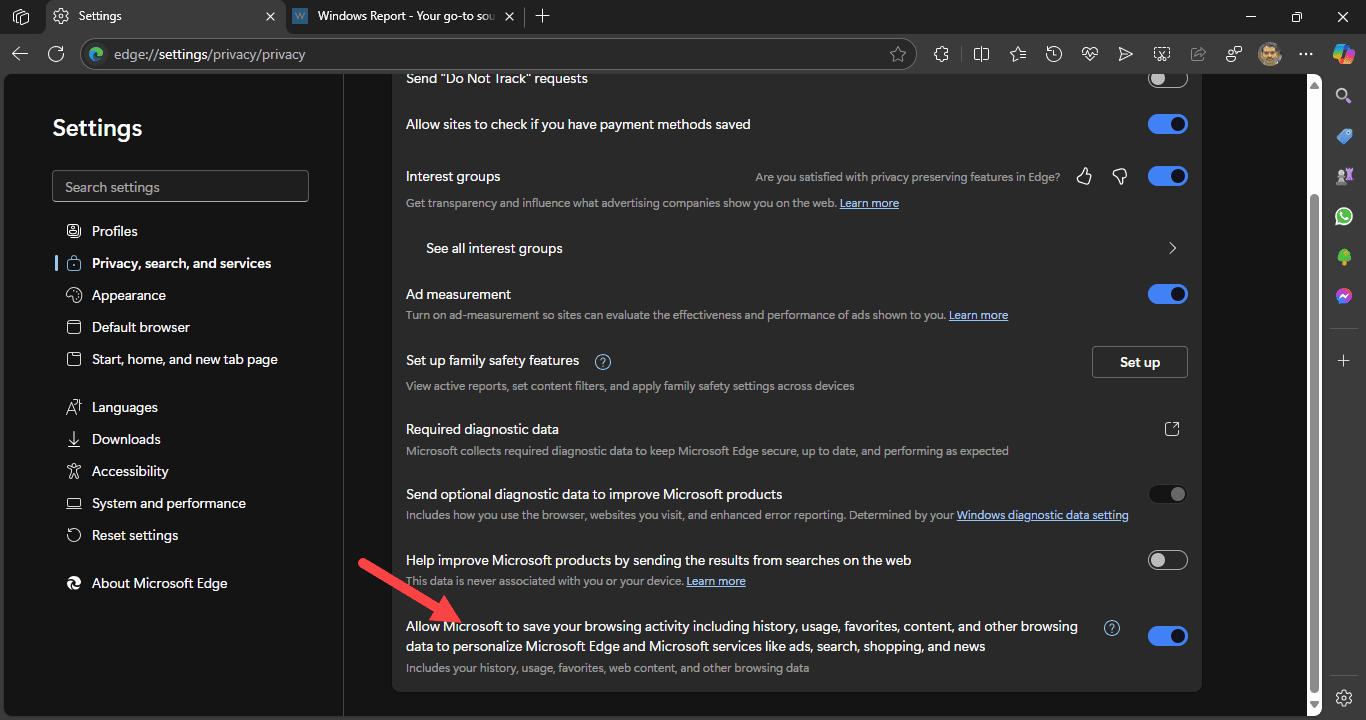
Task: Open sidebar Games chess icon
Action: click(x=1344, y=176)
